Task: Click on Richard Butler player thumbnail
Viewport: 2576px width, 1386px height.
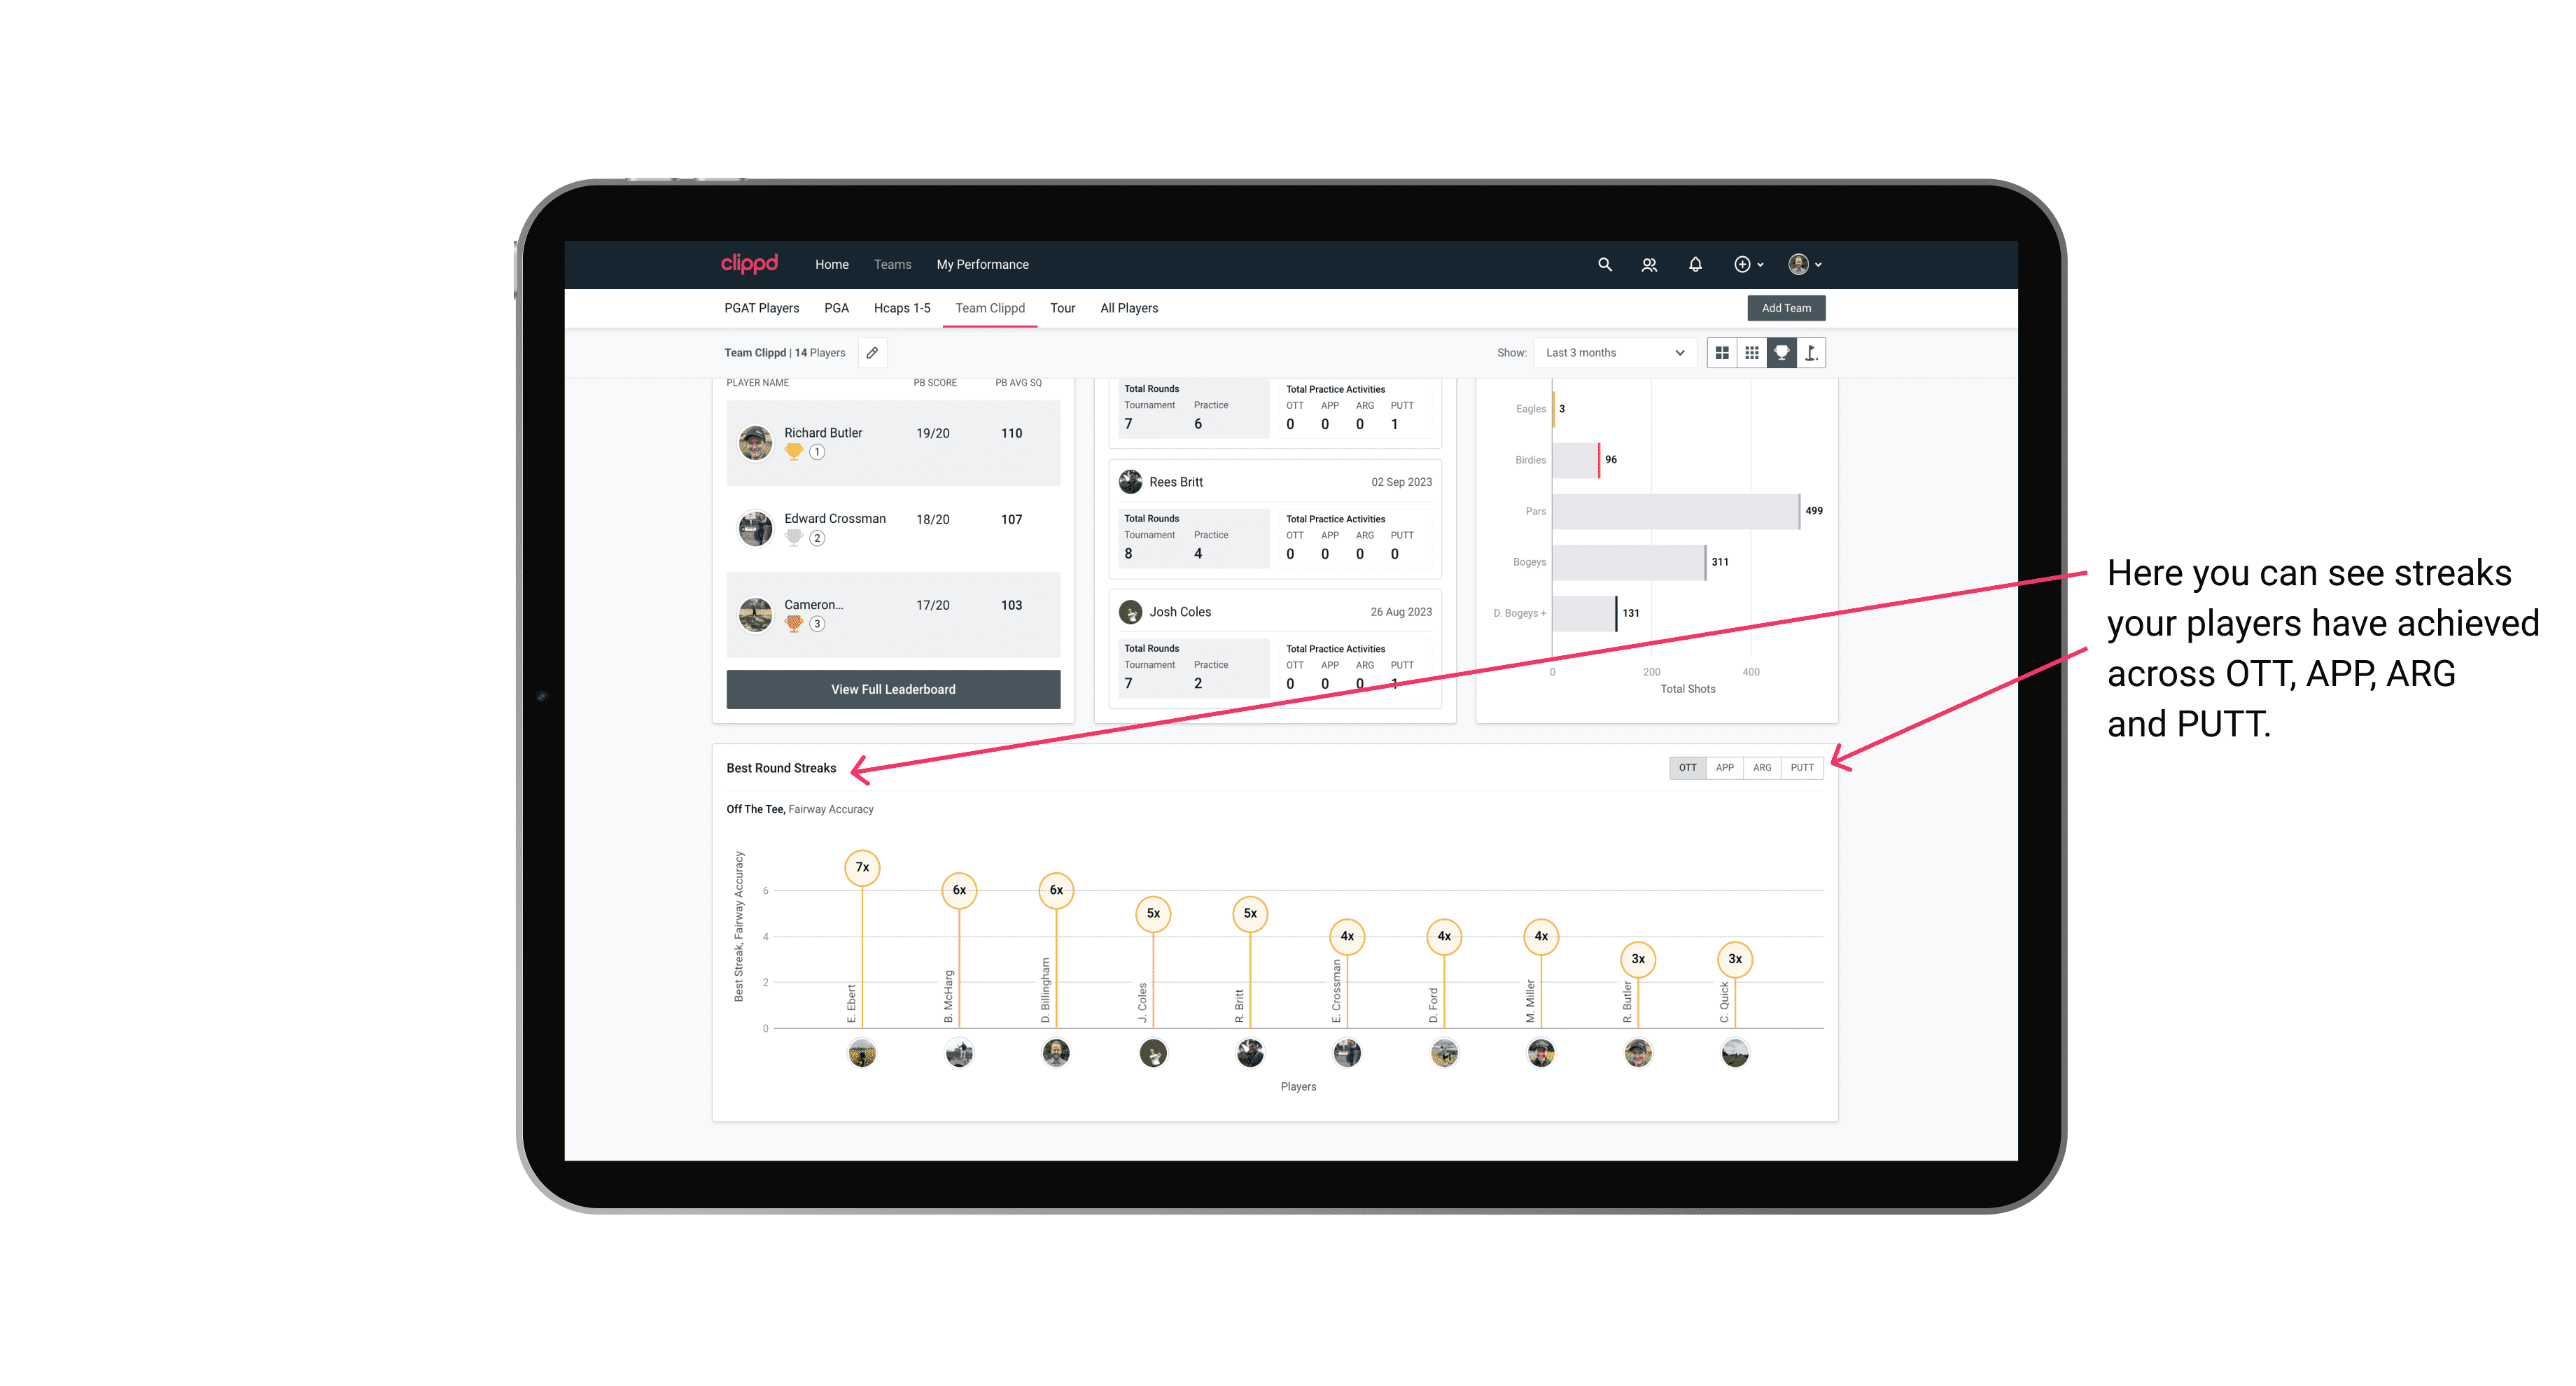Action: click(x=756, y=440)
